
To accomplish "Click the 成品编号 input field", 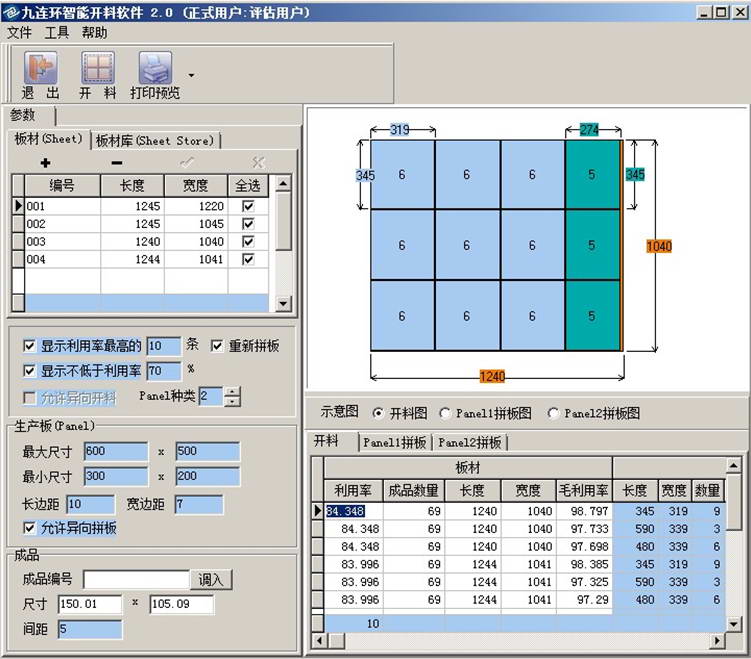I will pyautogui.click(x=137, y=579).
